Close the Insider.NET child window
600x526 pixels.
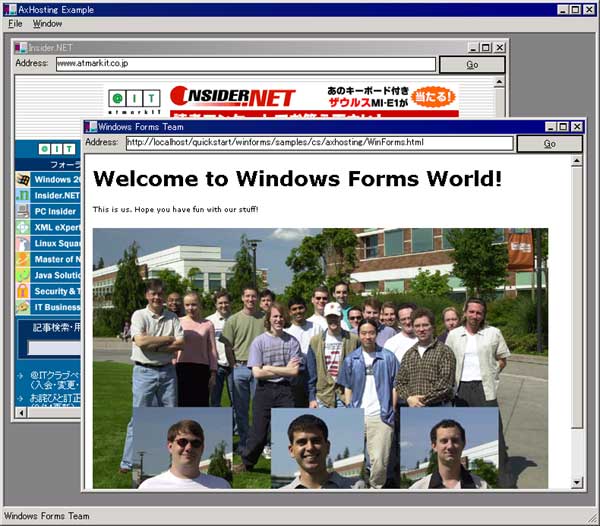pyautogui.click(x=500, y=47)
